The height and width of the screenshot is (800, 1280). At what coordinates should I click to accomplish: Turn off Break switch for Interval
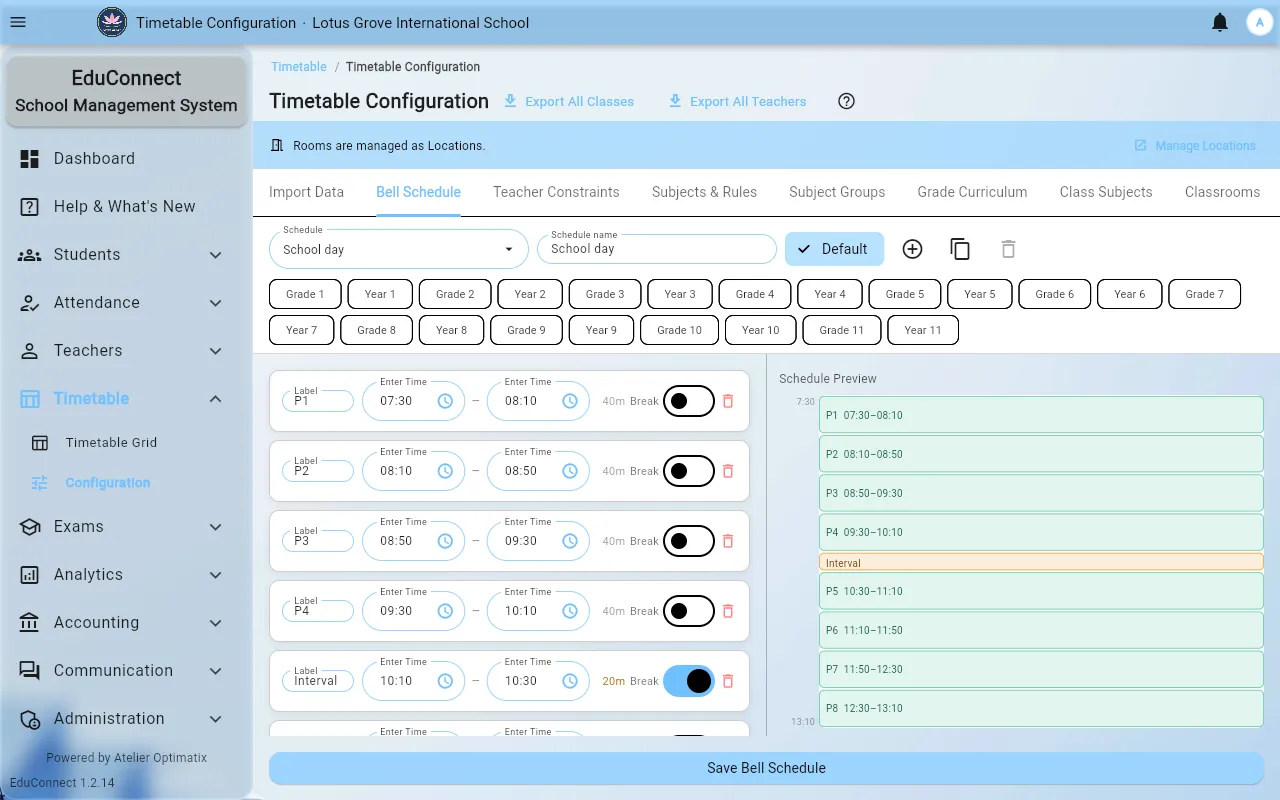689,681
